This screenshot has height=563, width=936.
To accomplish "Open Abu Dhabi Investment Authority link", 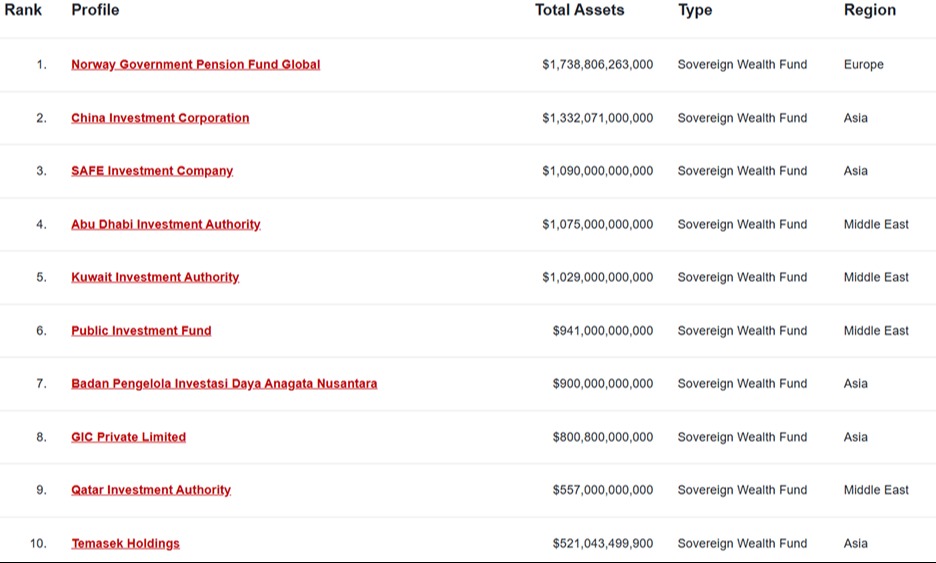I will (x=165, y=224).
